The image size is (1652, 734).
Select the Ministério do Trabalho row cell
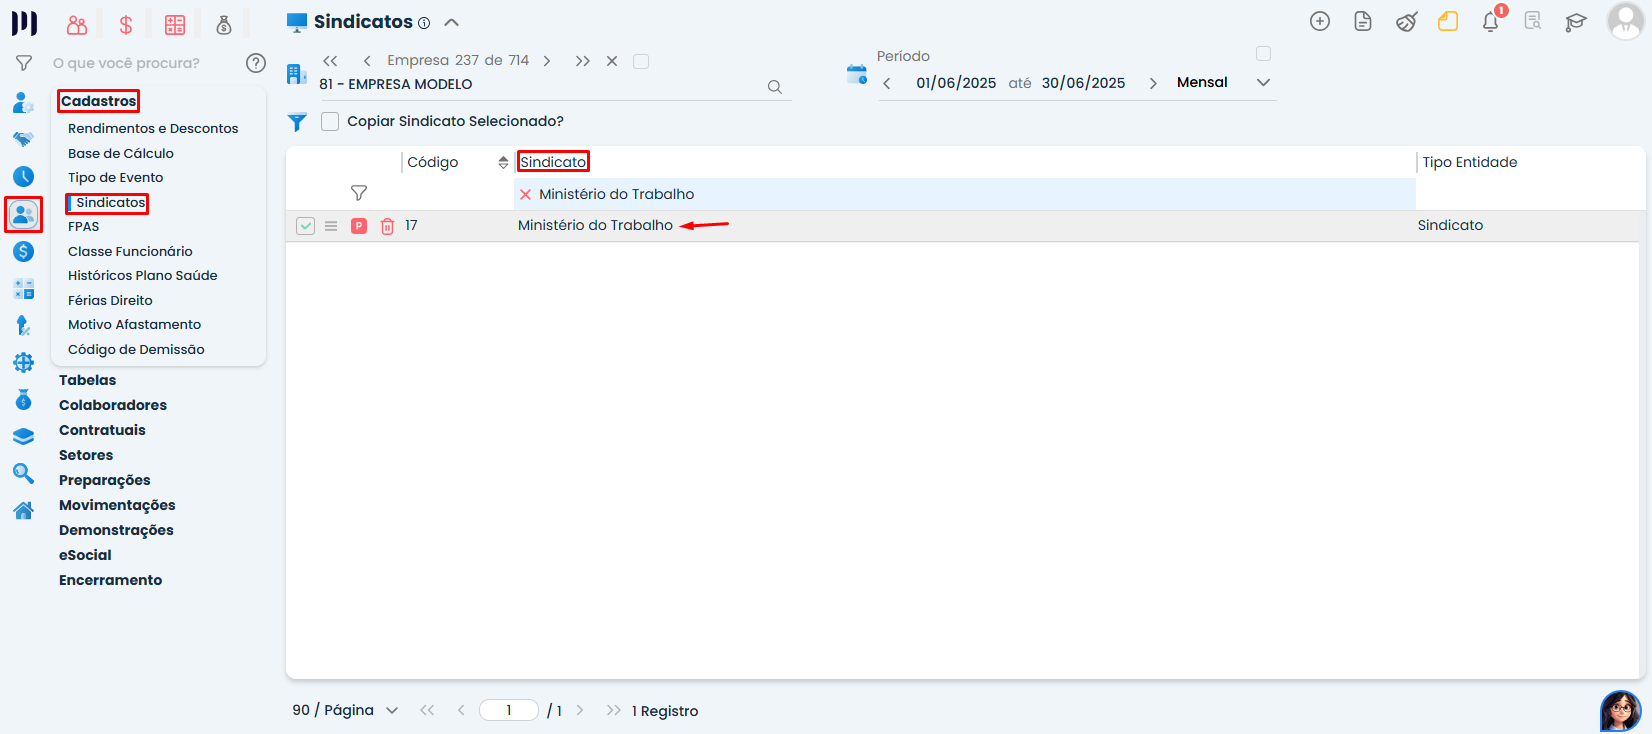click(595, 225)
